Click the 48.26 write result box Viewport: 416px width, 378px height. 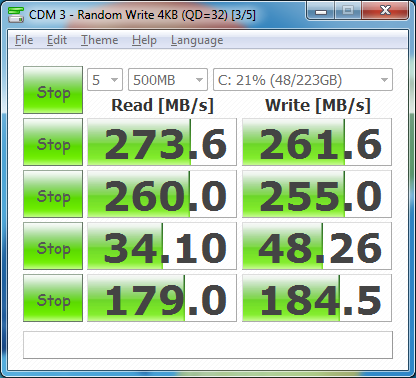click(x=317, y=246)
